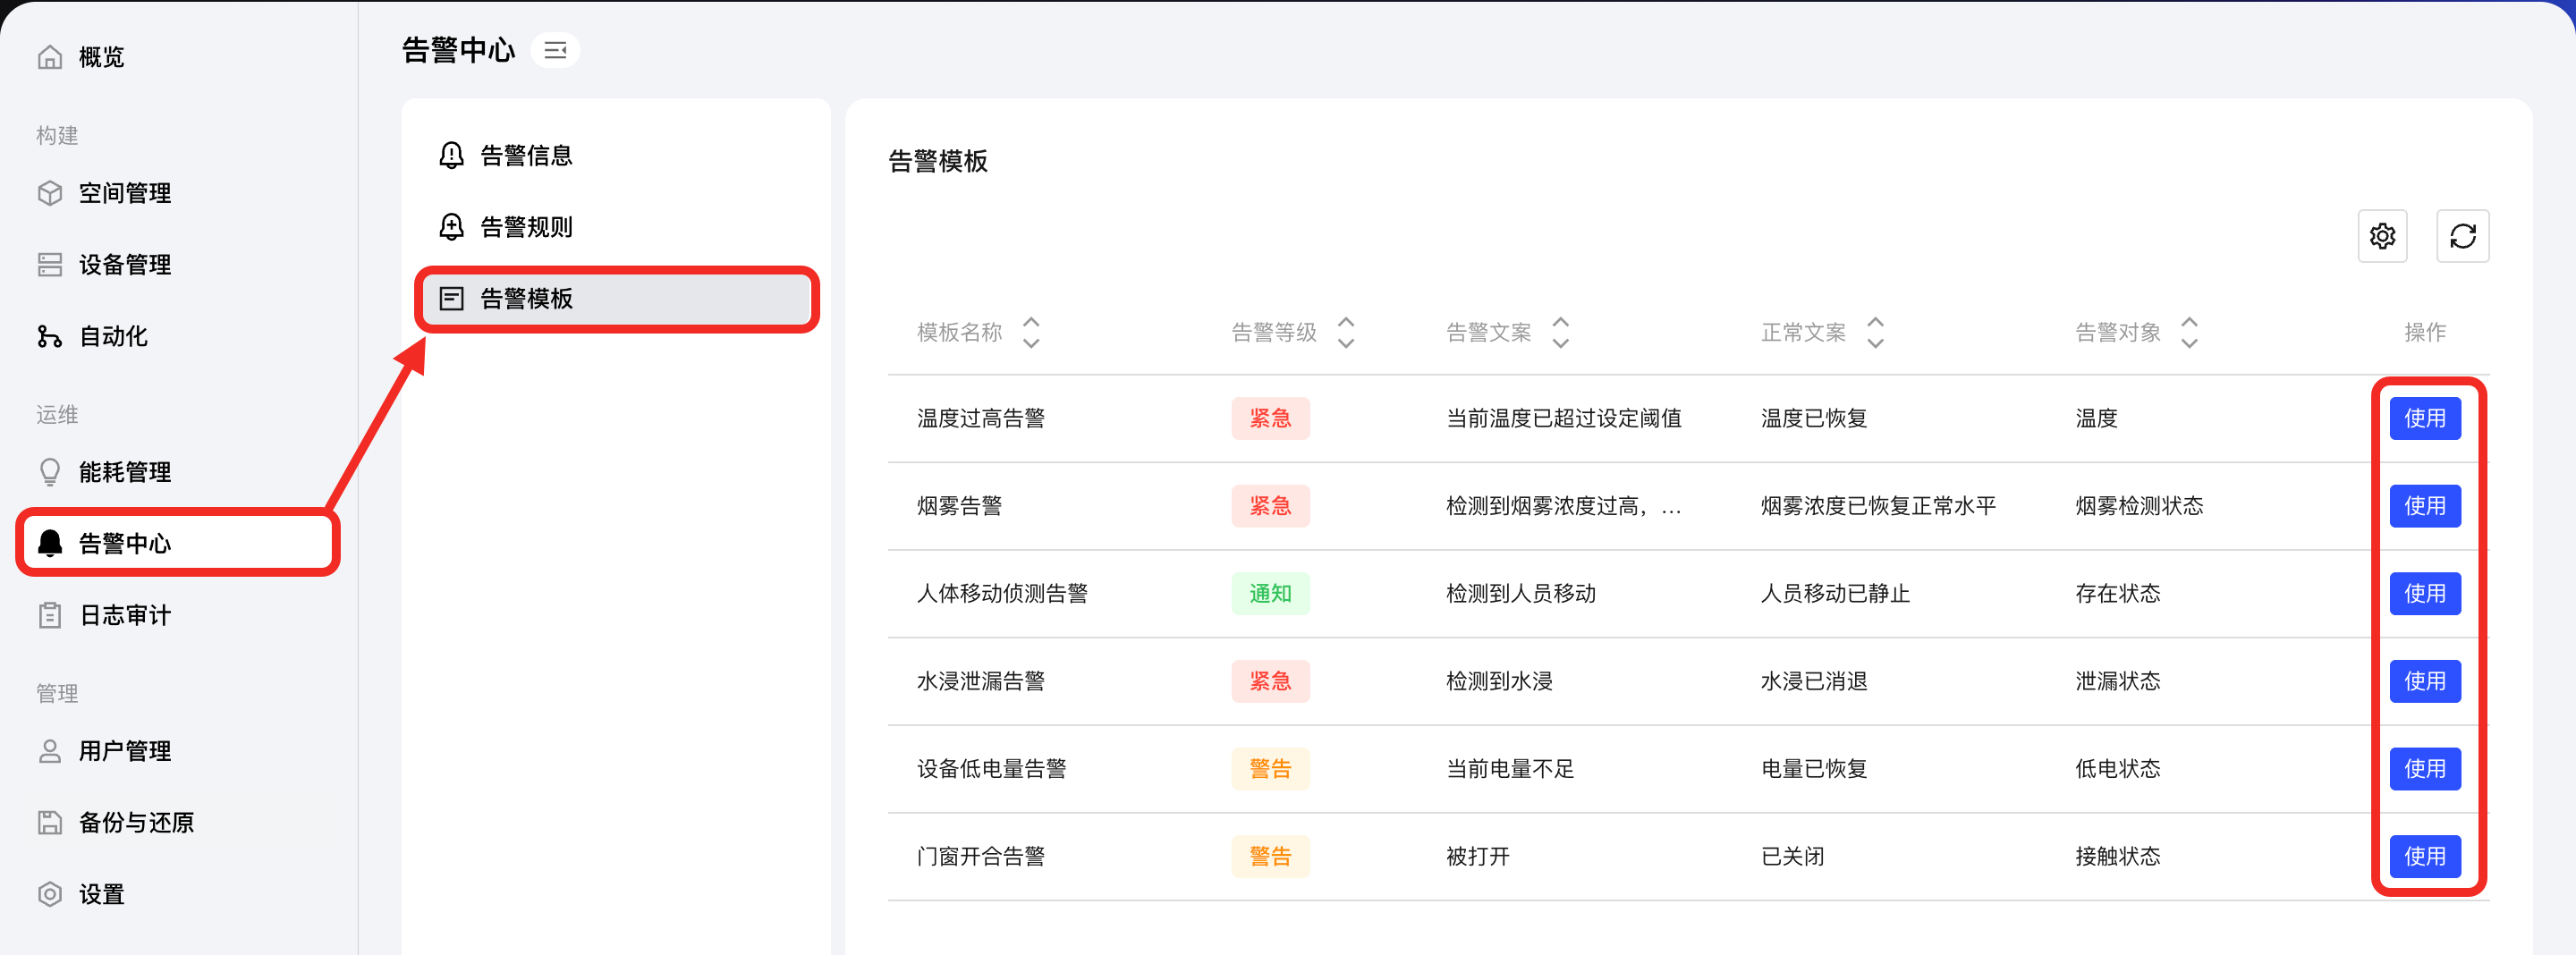This screenshot has width=2576, height=955.
Task: Open table column settings gear
Action: click(2382, 236)
